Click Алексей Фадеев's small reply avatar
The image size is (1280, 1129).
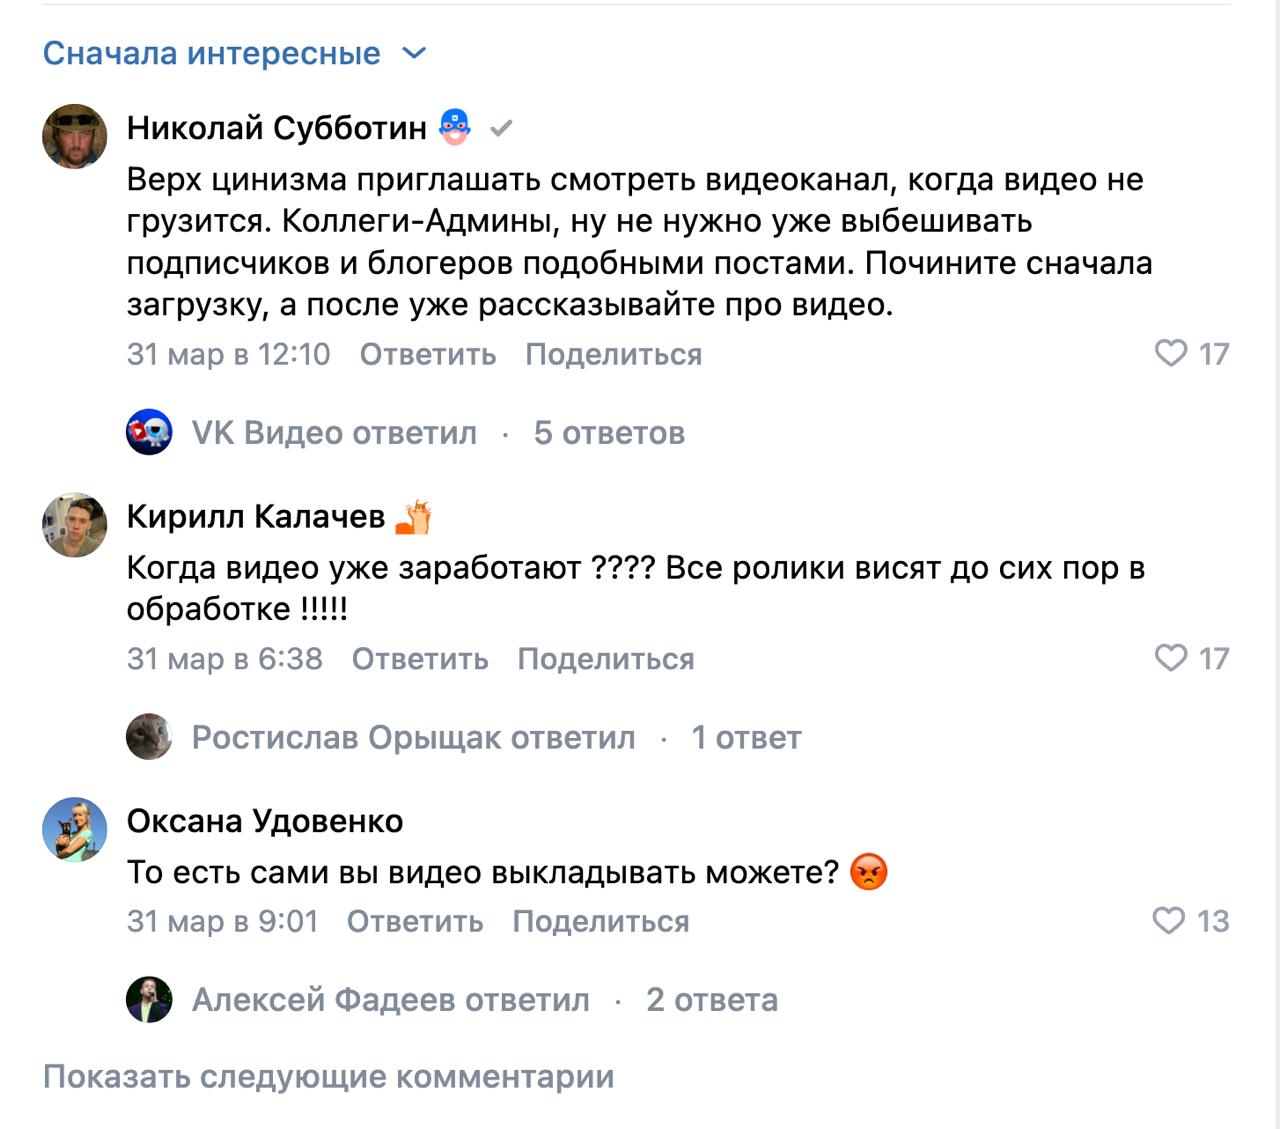coord(149,999)
